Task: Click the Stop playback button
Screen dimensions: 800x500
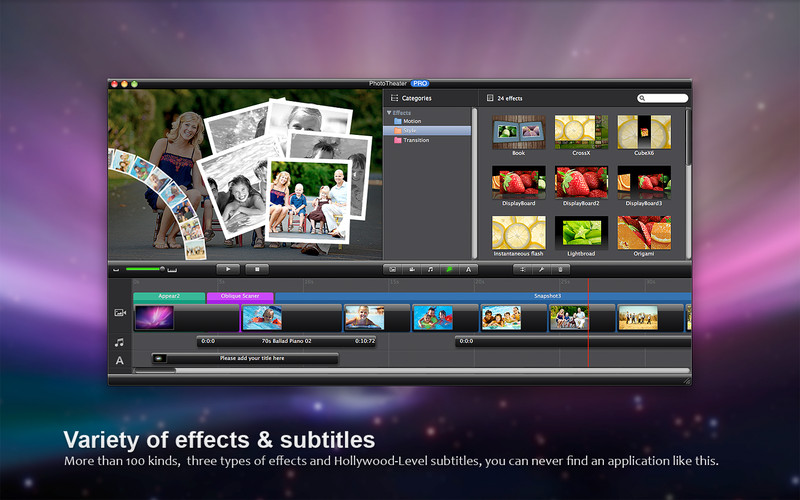Action: point(257,269)
